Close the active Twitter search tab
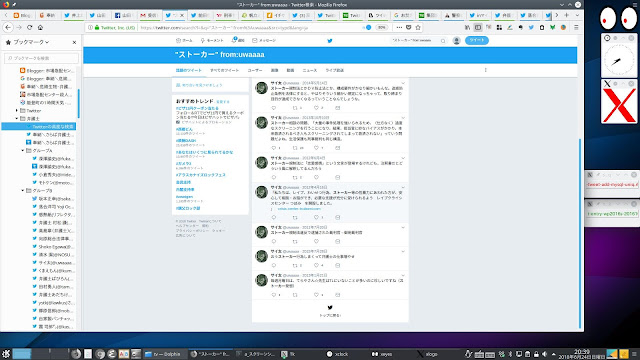 click(182, 16)
